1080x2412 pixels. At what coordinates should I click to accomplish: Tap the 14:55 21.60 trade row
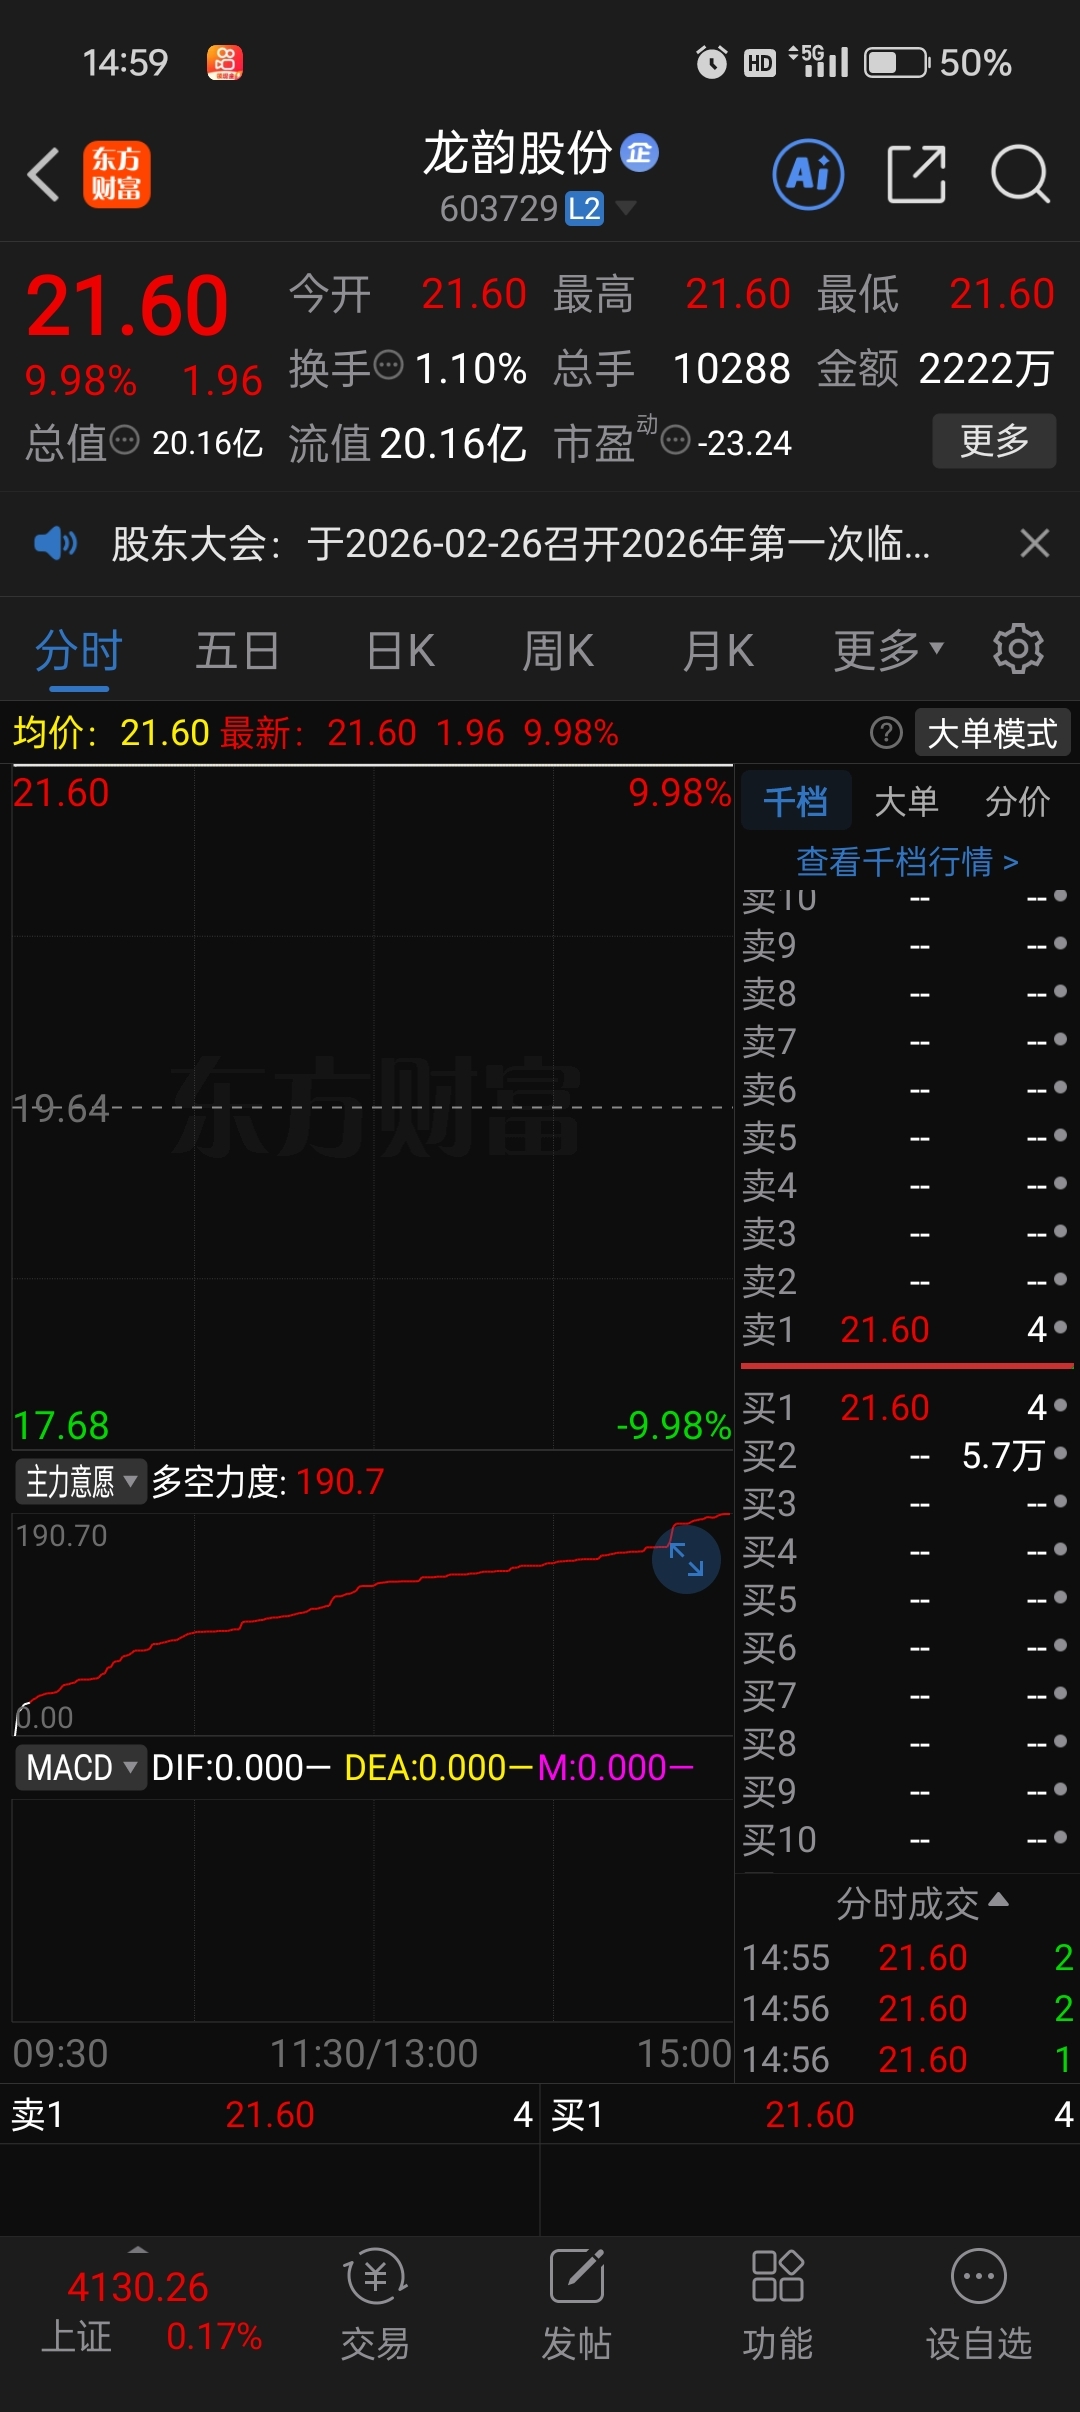[907, 1957]
